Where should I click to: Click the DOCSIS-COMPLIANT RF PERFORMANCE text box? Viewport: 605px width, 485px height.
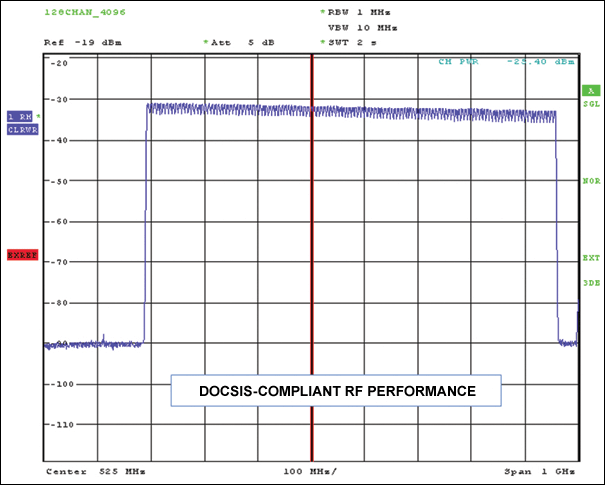point(335,391)
